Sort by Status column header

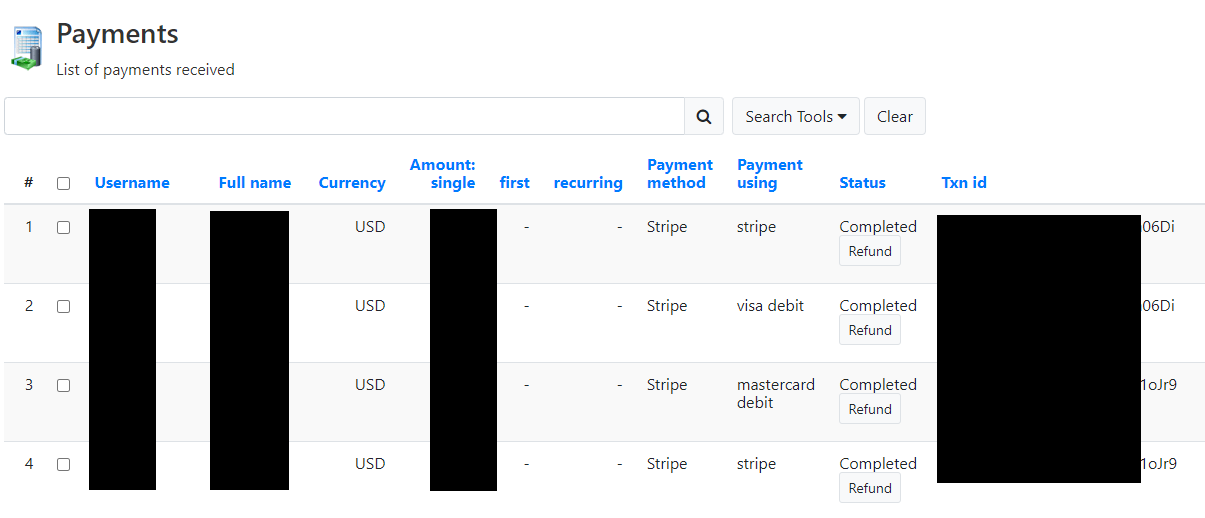(862, 183)
